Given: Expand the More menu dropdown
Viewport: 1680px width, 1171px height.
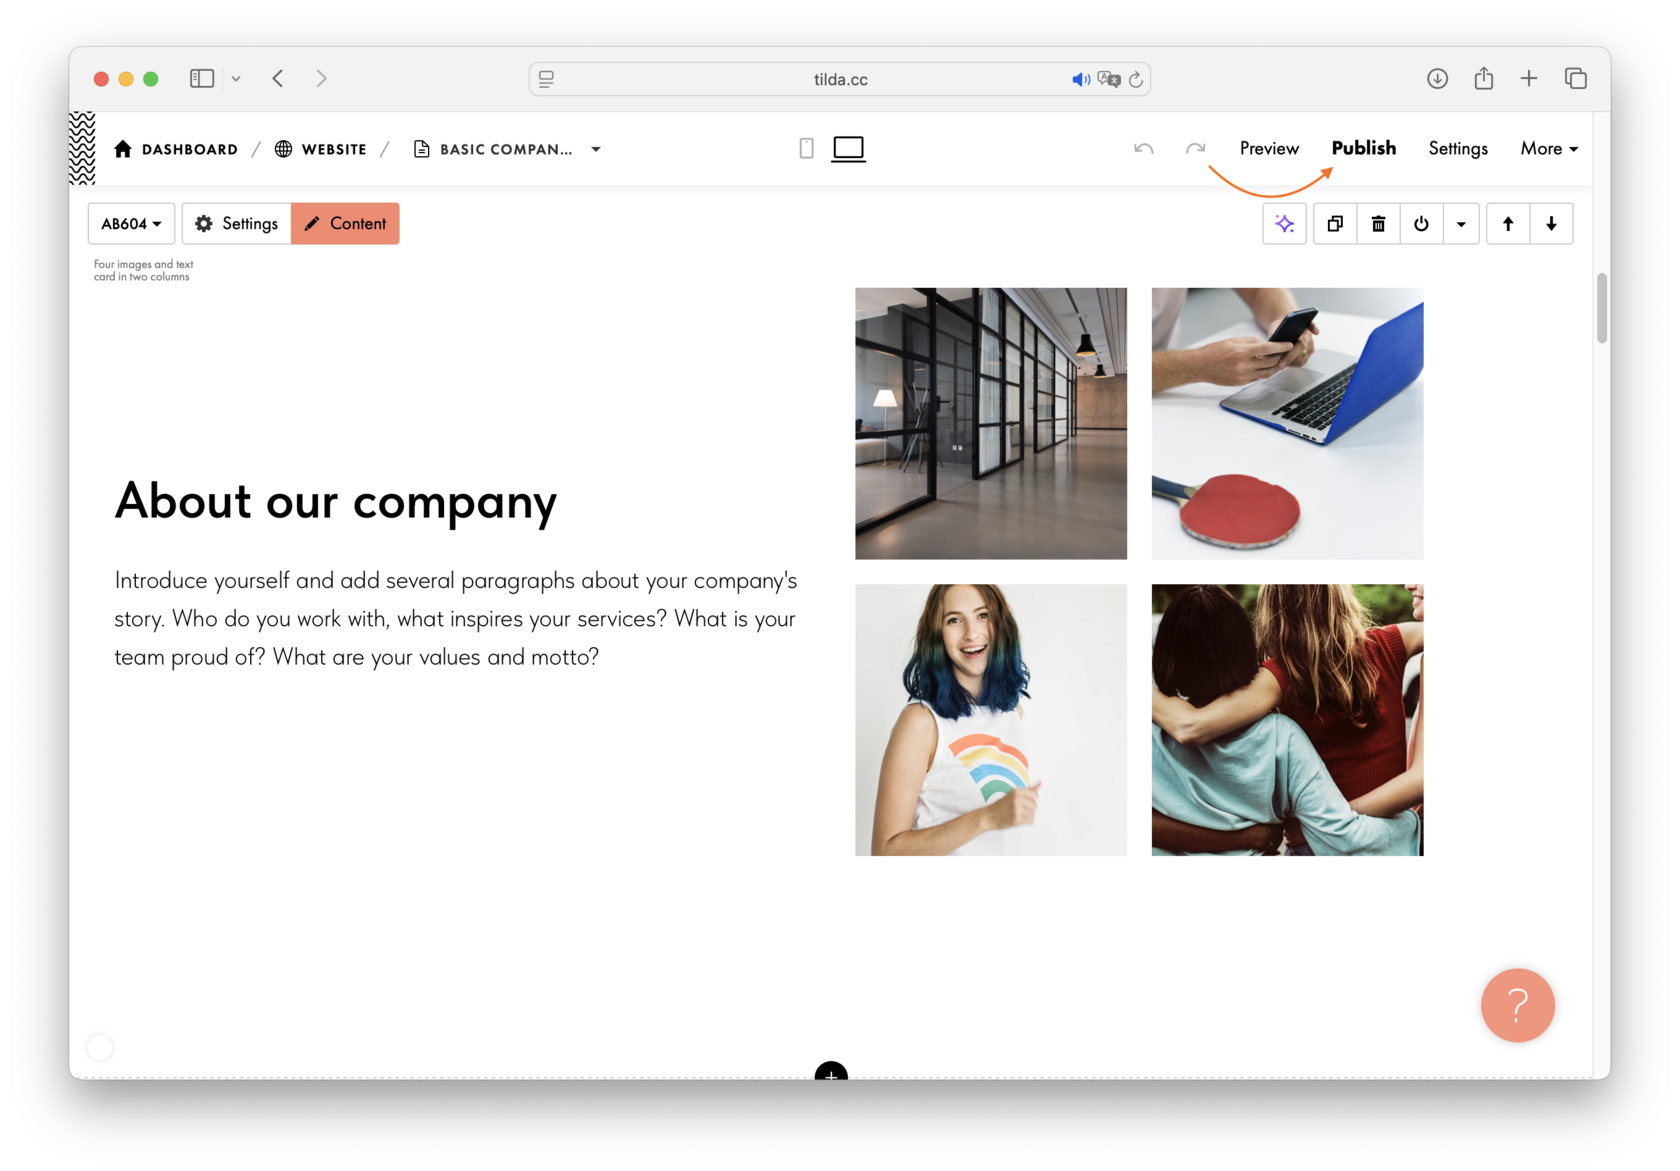Looking at the screenshot, I should pyautogui.click(x=1549, y=148).
